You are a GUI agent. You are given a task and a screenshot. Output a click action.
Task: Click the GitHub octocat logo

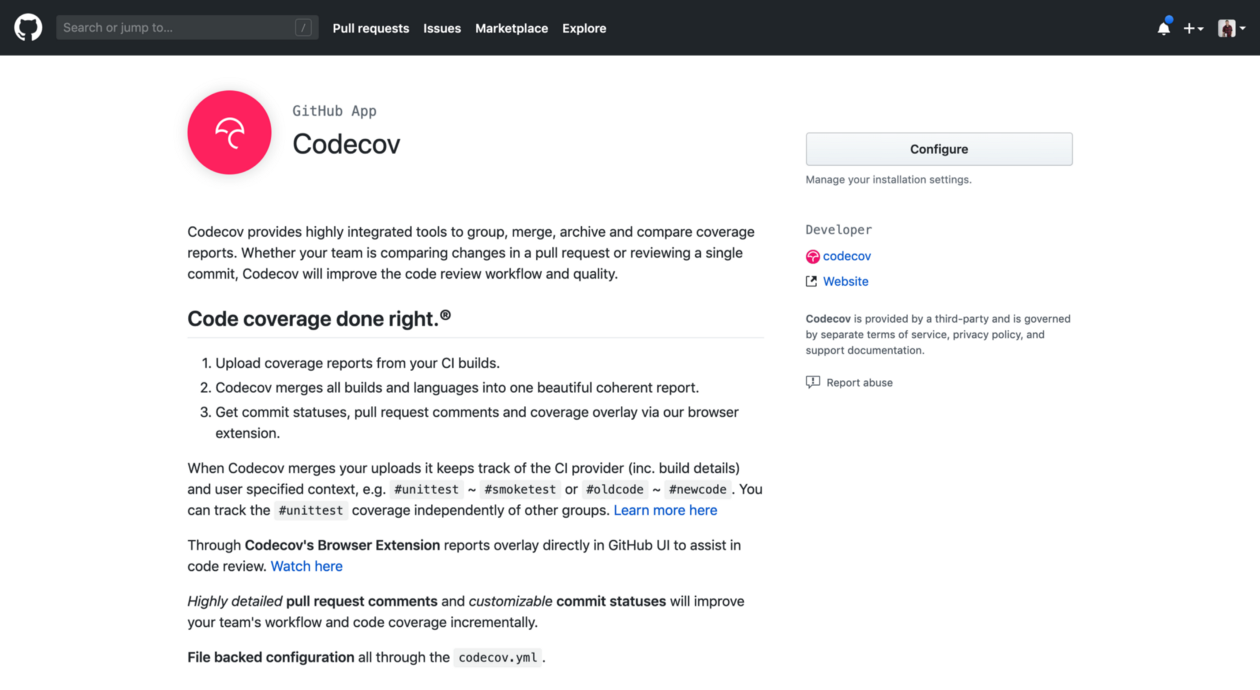(27, 27)
